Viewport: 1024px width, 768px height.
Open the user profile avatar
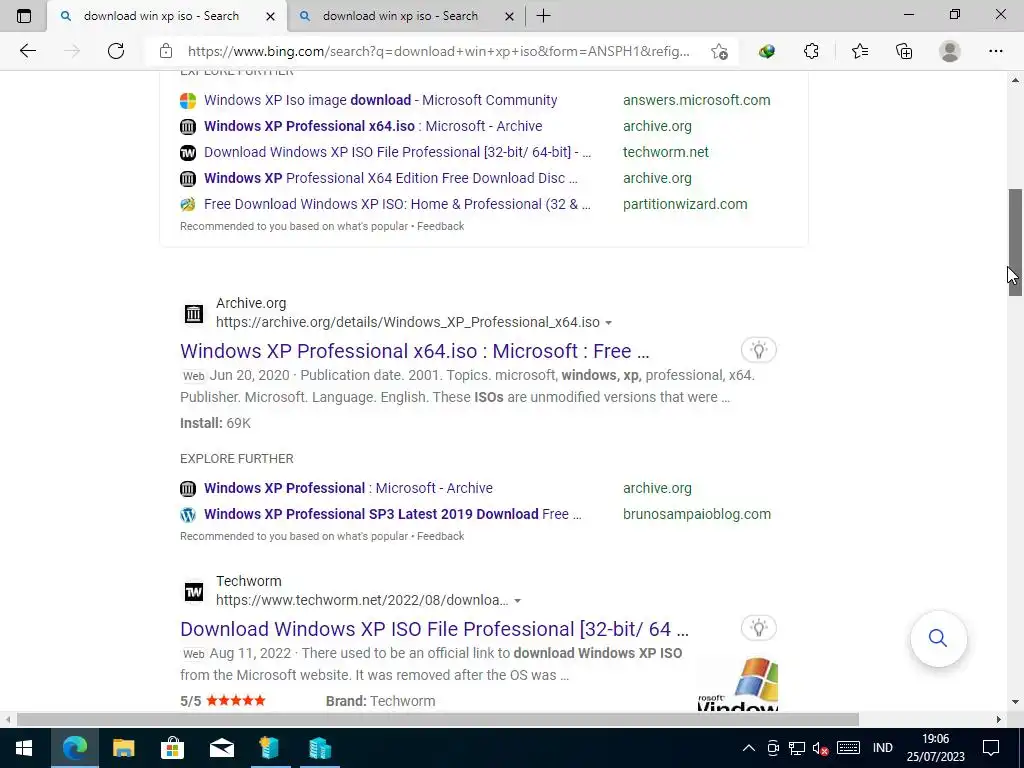tap(950, 51)
